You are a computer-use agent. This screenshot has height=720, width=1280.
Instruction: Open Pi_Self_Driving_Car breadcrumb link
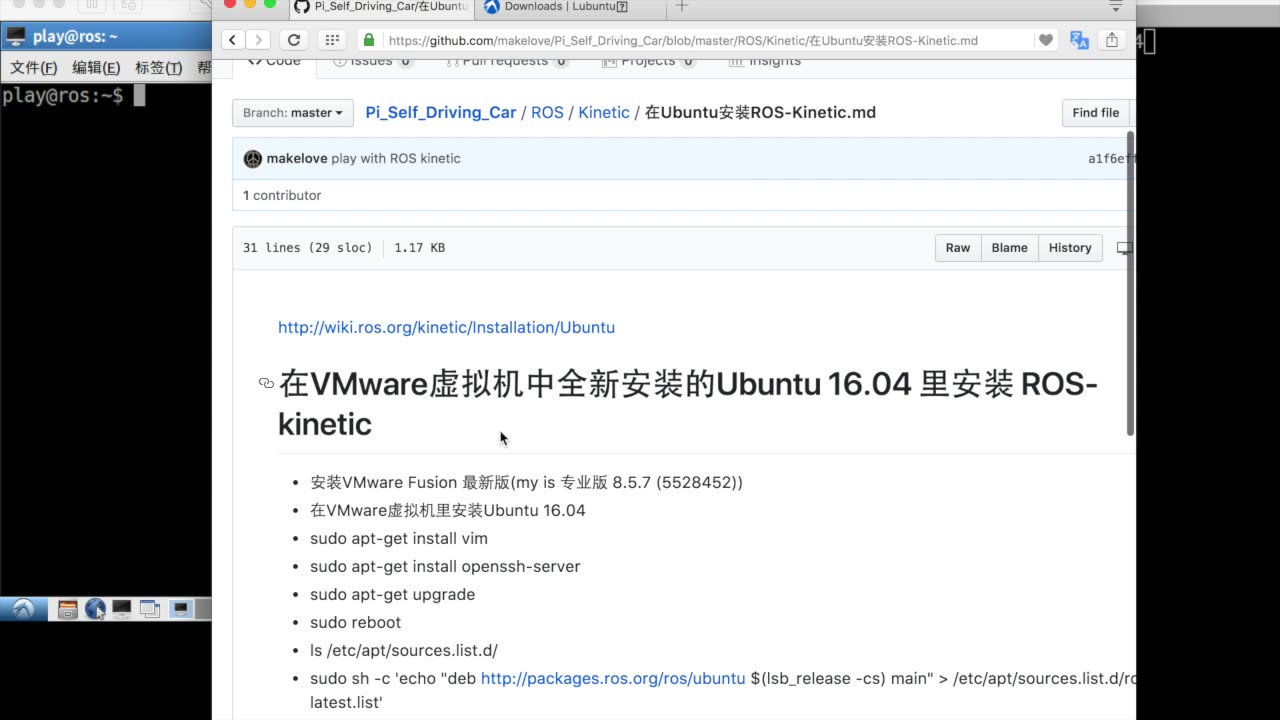(x=441, y=112)
